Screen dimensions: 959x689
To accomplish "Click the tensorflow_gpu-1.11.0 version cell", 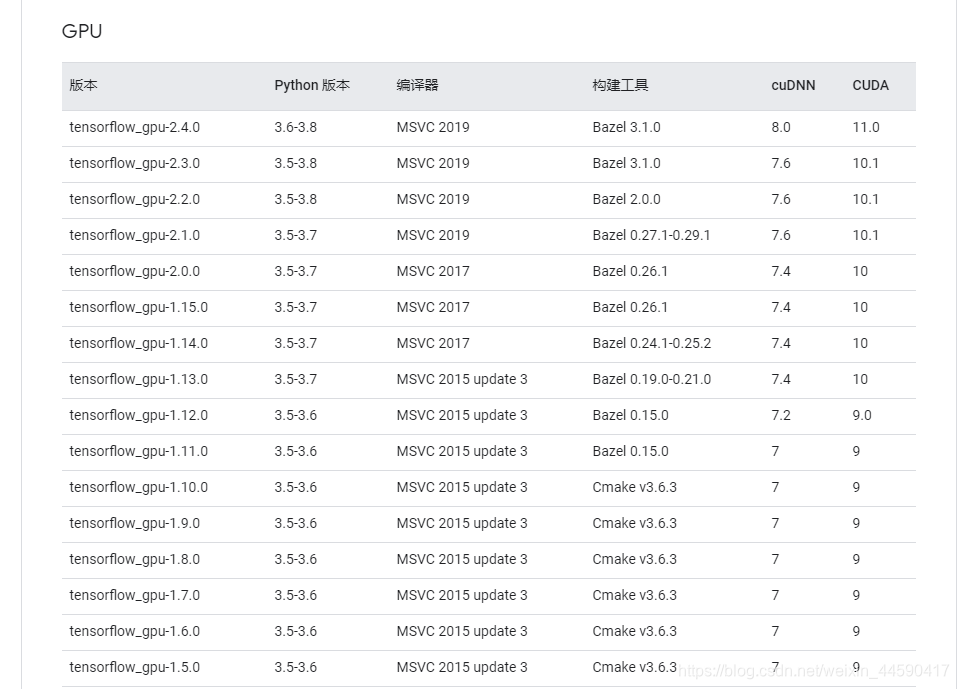I will (138, 452).
